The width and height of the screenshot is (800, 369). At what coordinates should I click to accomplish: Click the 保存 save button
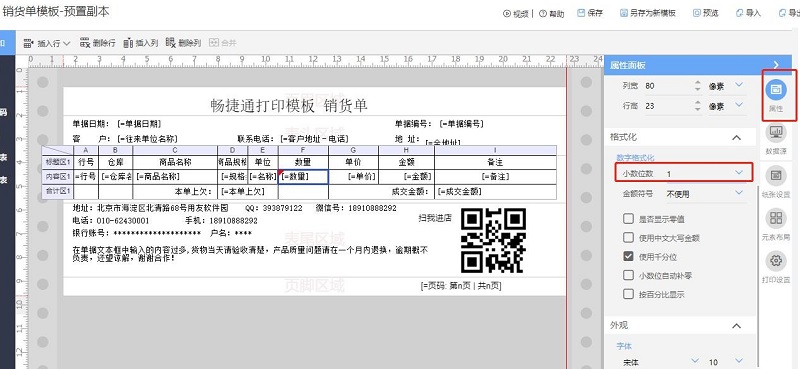click(x=590, y=13)
